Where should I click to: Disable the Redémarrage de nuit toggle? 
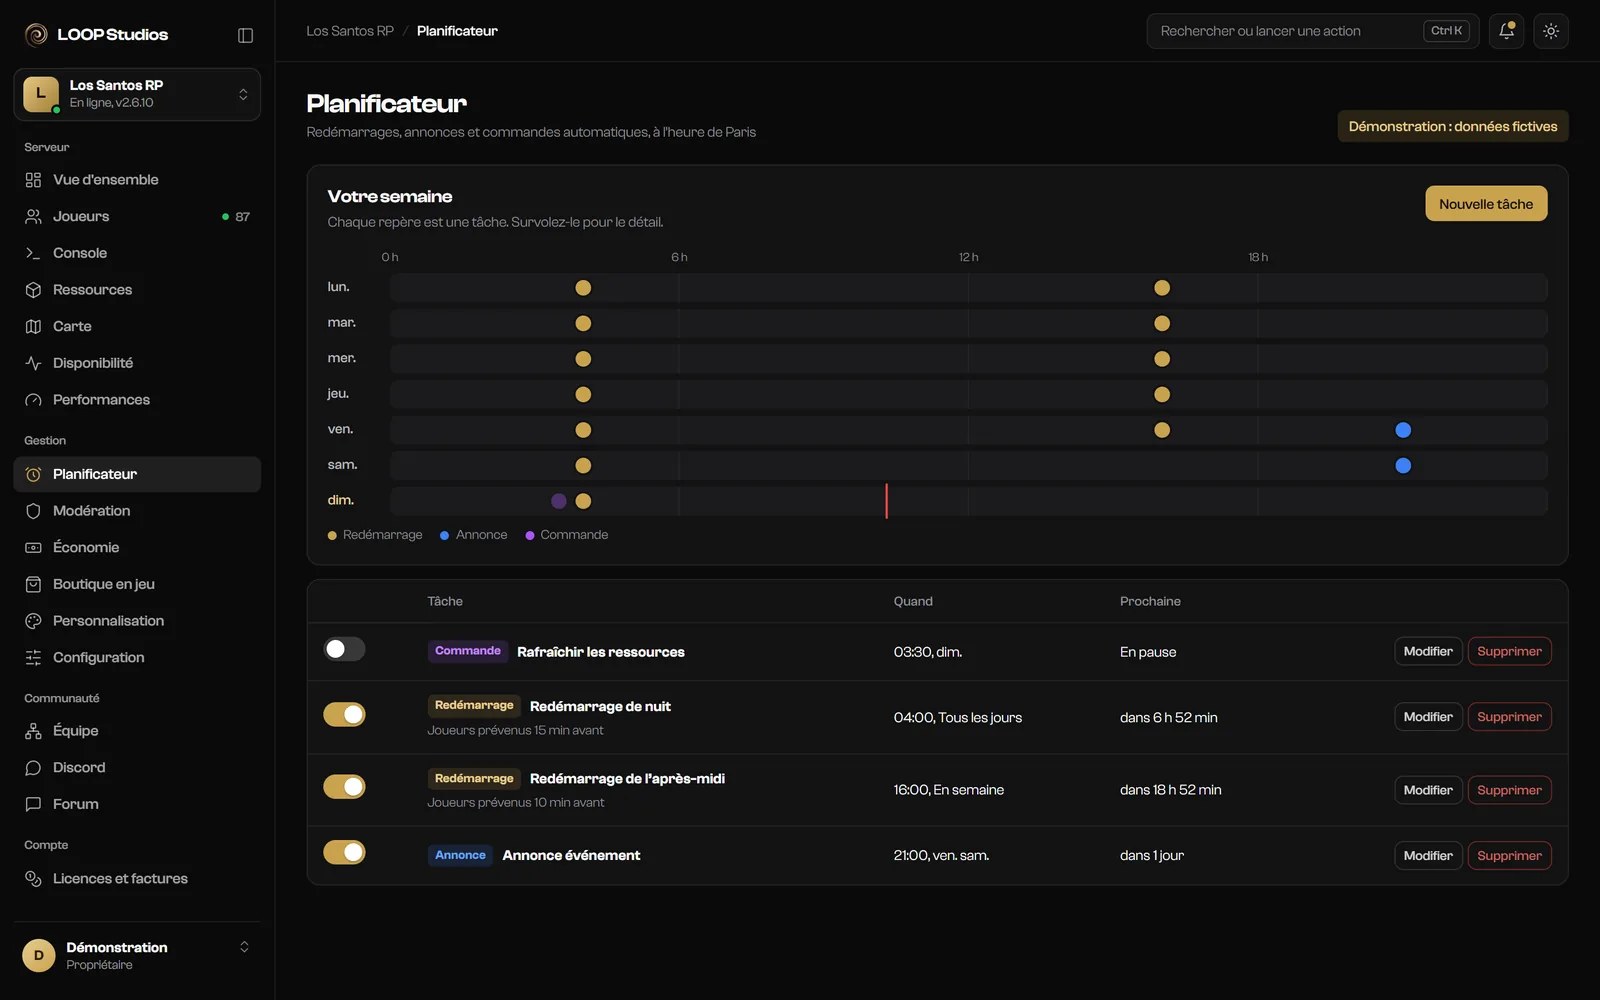[x=344, y=714]
